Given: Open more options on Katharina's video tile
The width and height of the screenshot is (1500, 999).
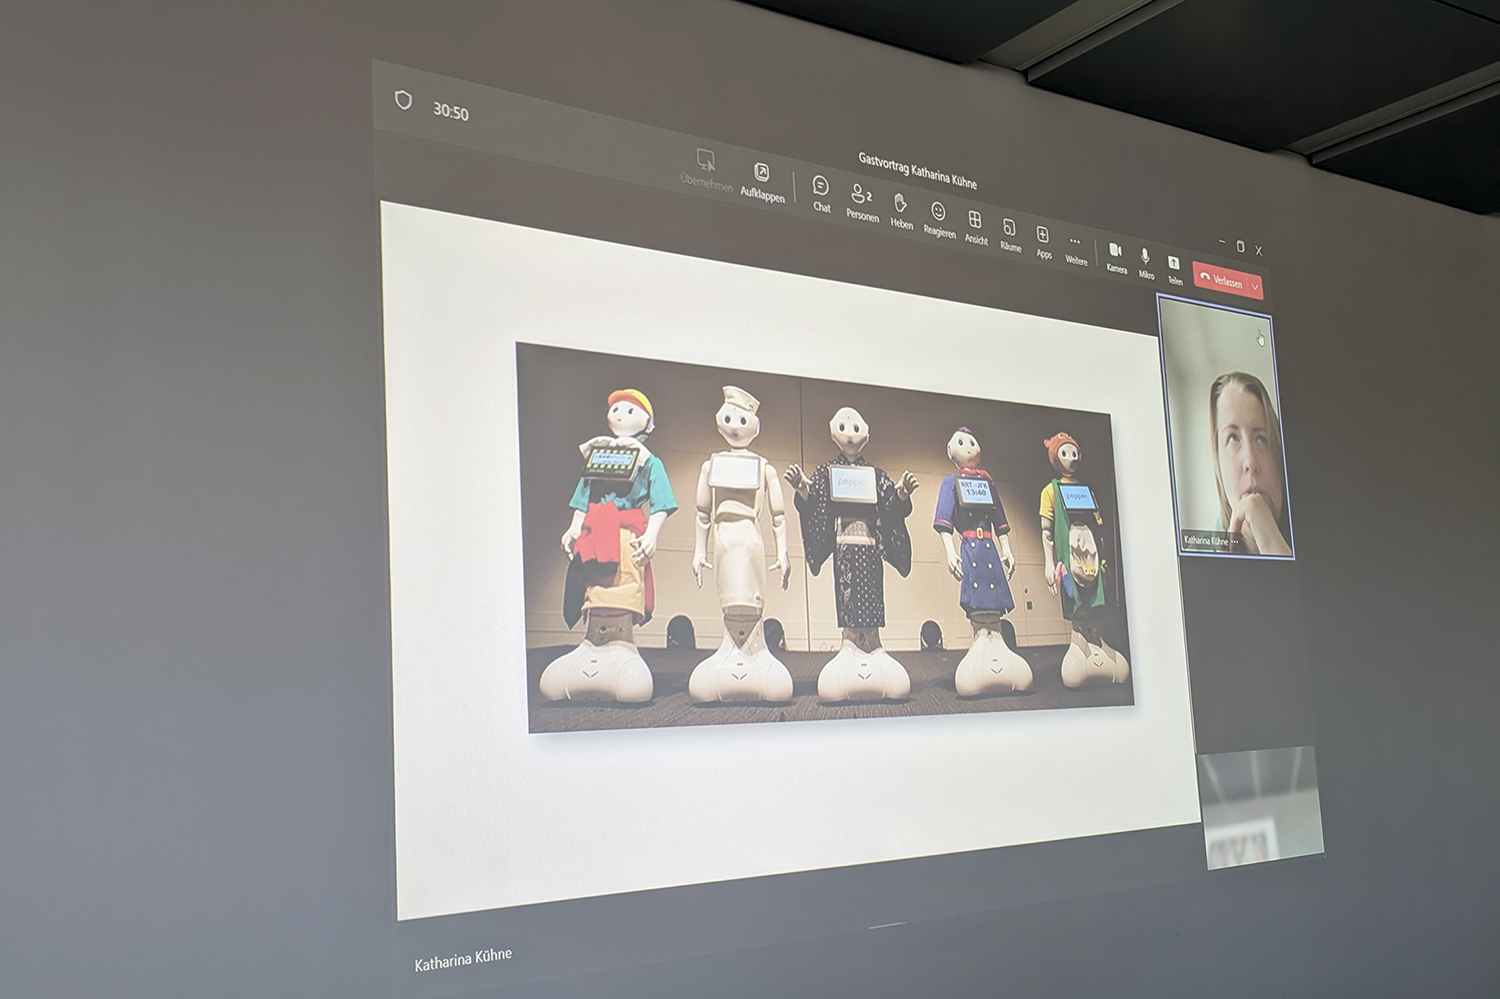Looking at the screenshot, I should pos(1235,542).
